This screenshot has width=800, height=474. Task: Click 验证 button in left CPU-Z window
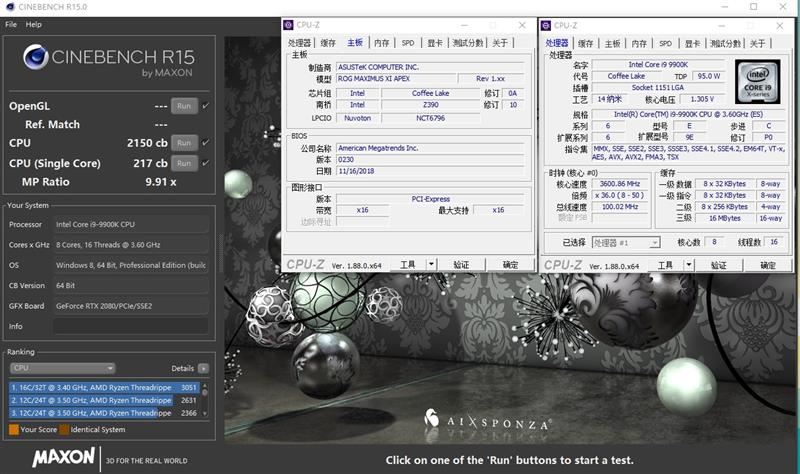click(x=461, y=264)
